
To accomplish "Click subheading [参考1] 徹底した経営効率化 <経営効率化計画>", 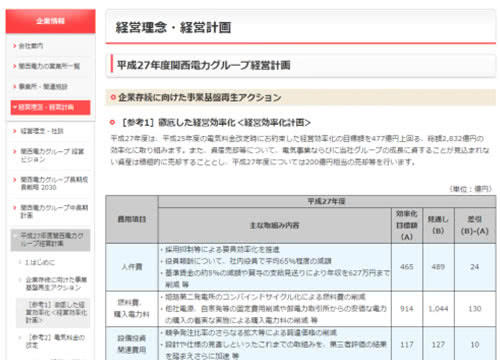I will [x=216, y=123].
